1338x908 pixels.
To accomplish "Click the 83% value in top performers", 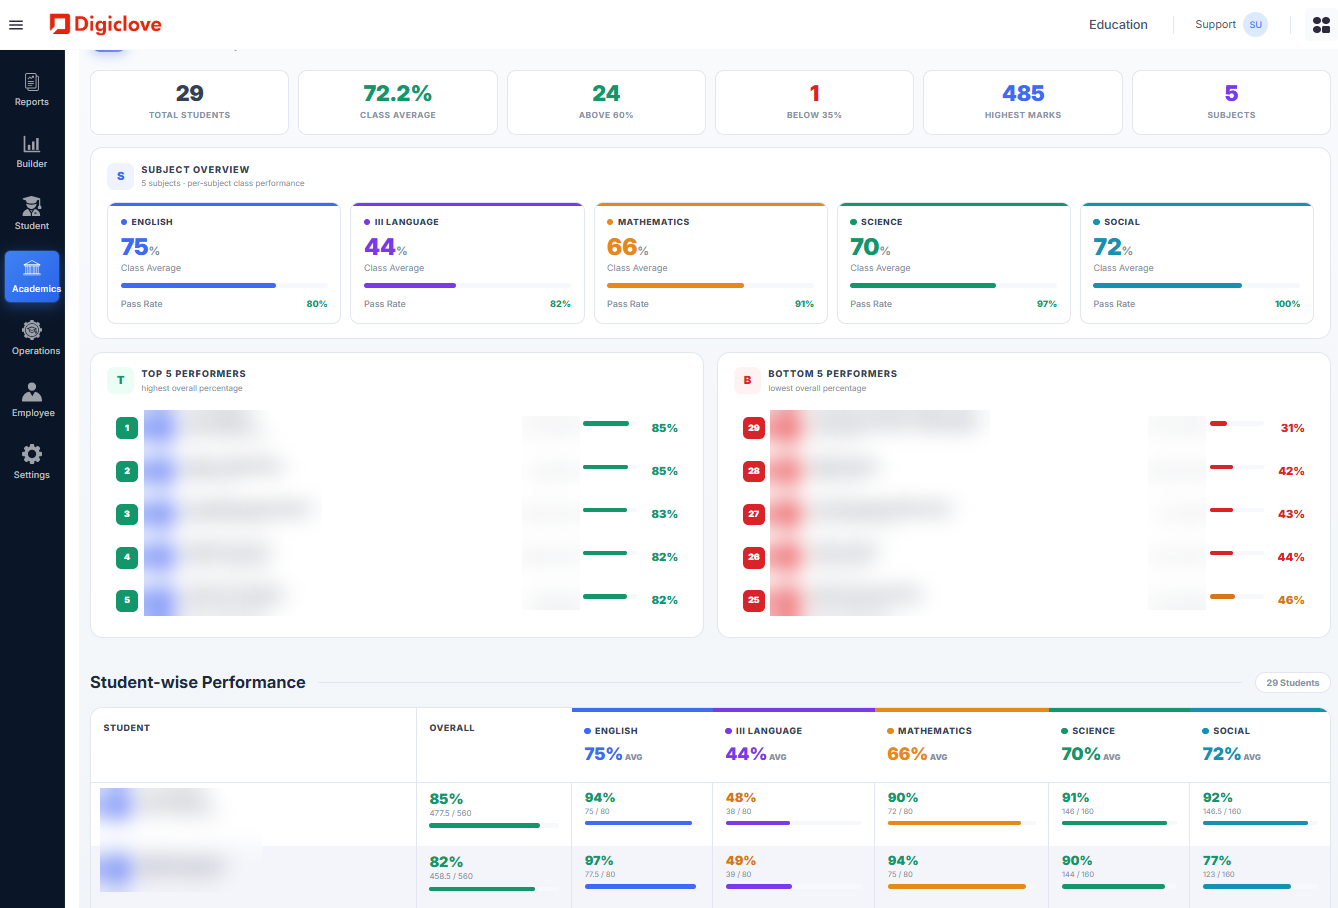I will coord(664,514).
